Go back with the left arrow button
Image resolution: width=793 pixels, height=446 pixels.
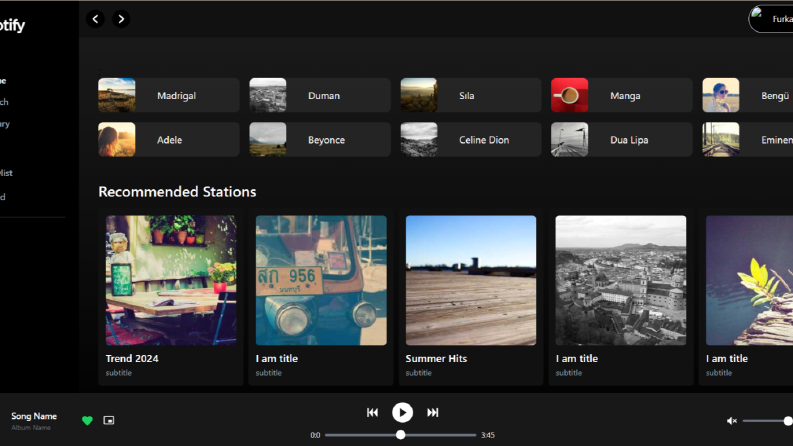95,19
